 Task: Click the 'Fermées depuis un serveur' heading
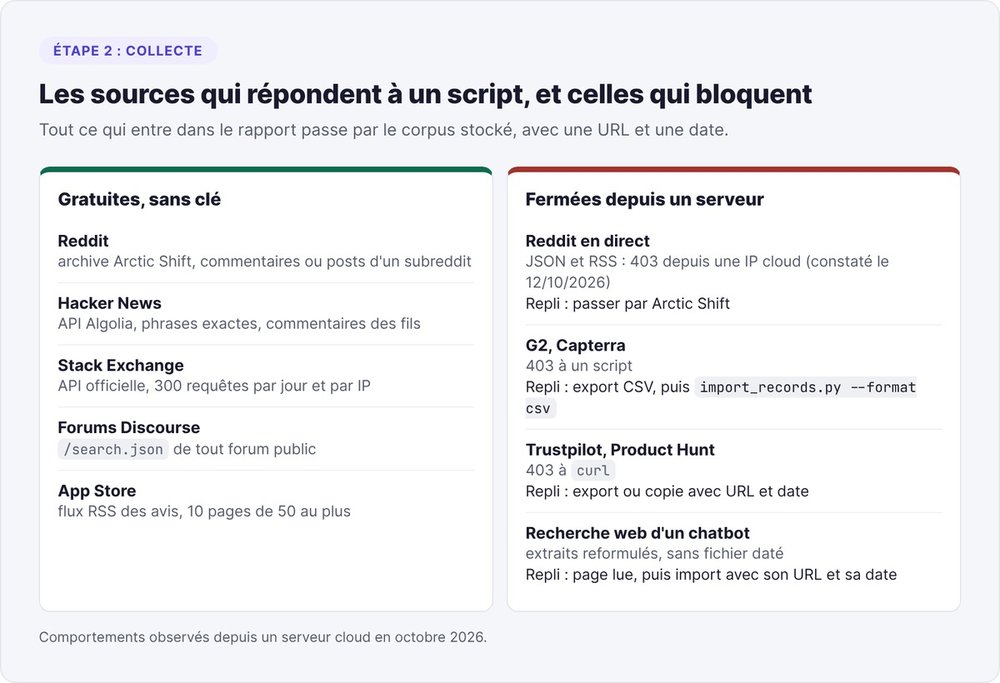pyautogui.click(x=644, y=199)
